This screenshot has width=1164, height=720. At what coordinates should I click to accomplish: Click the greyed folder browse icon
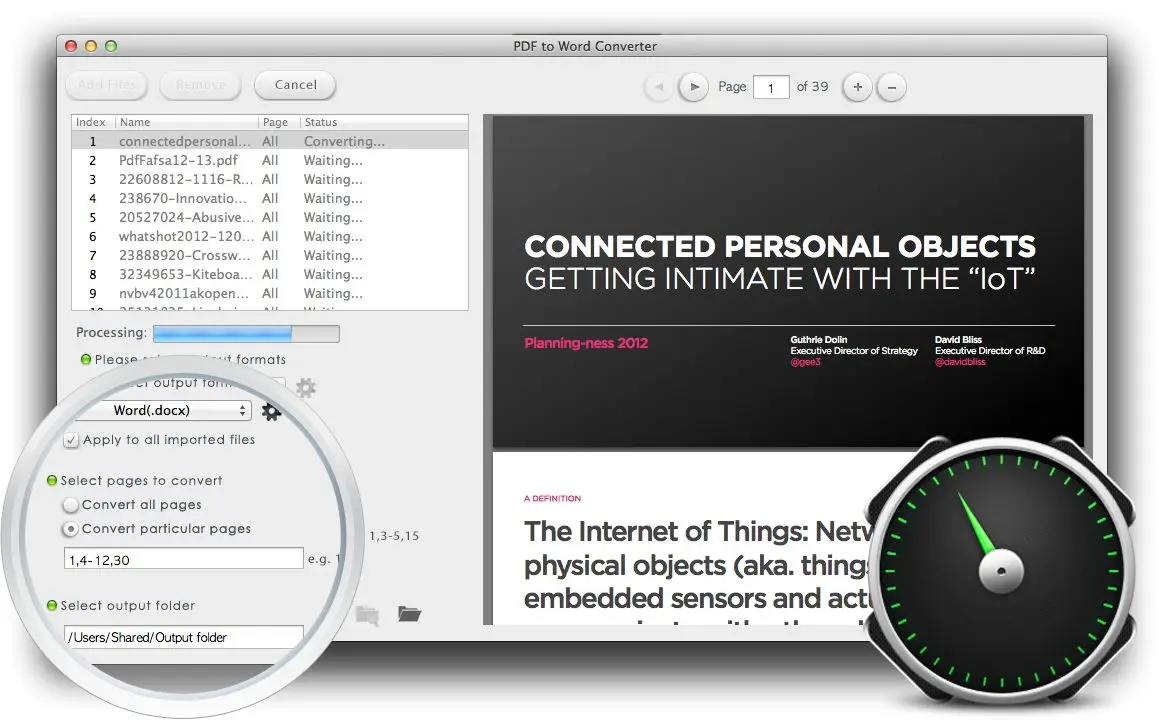pos(367,614)
